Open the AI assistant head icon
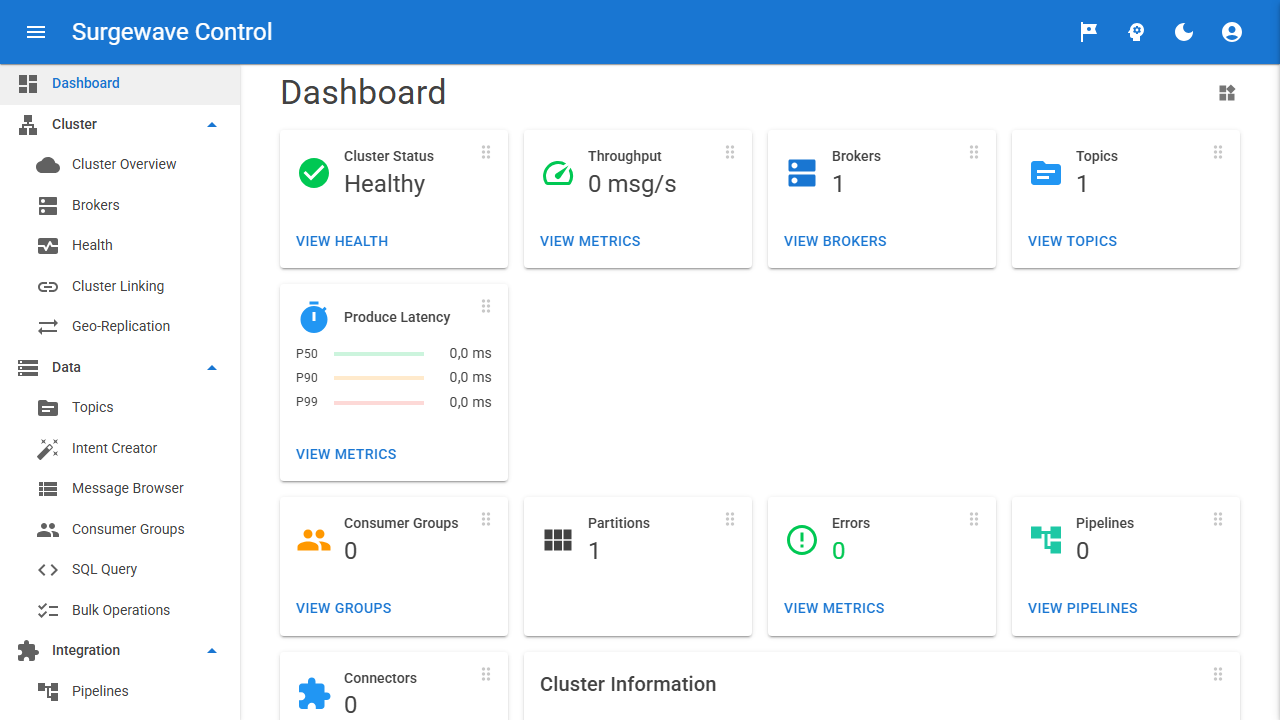The width and height of the screenshot is (1280, 720). click(x=1136, y=32)
